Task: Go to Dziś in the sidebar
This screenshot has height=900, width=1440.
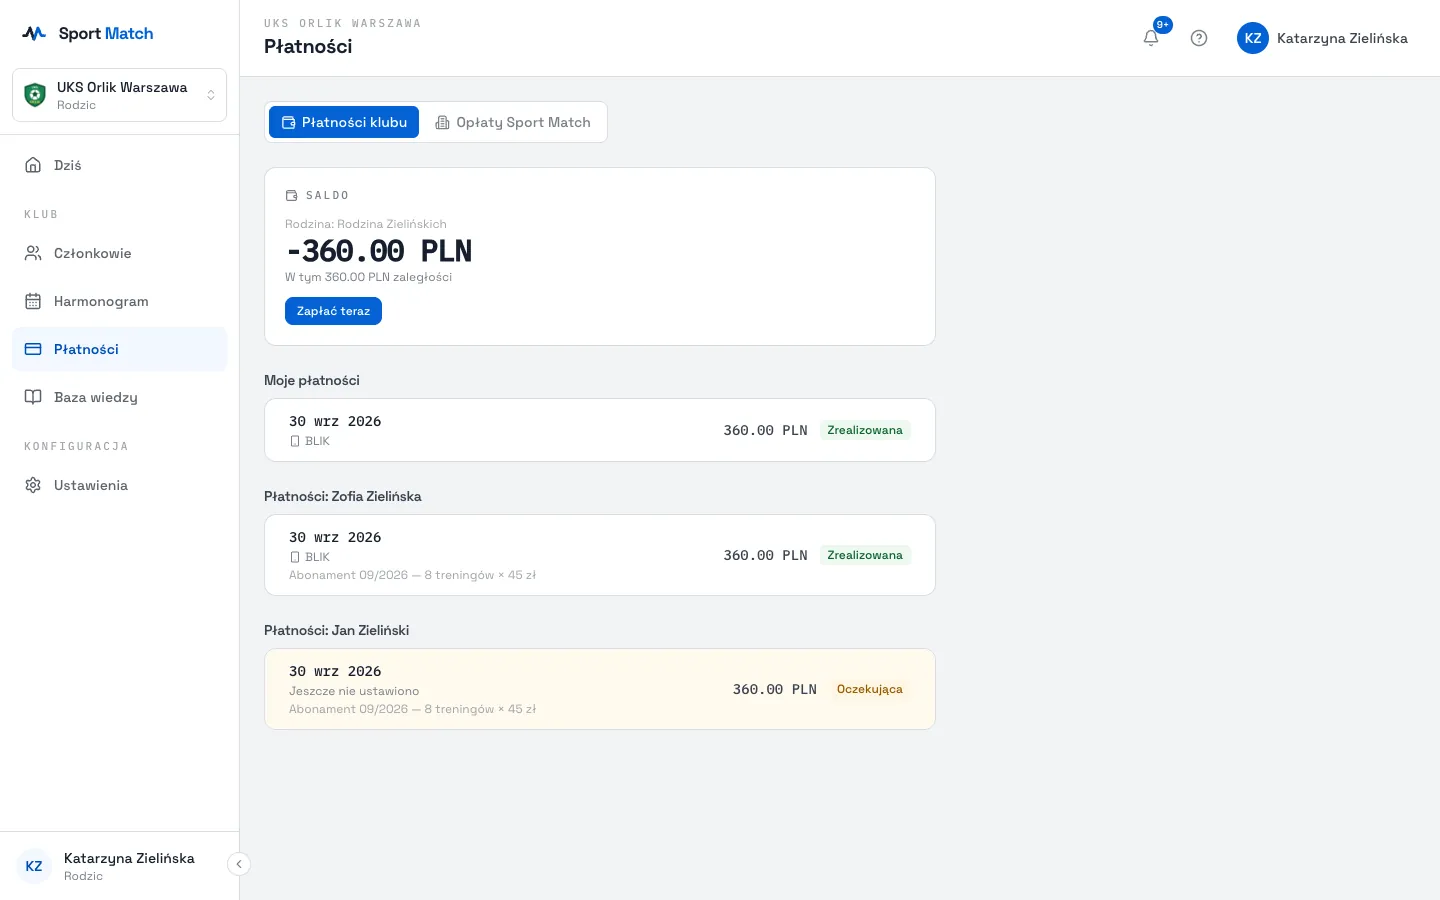Action: click(x=119, y=165)
